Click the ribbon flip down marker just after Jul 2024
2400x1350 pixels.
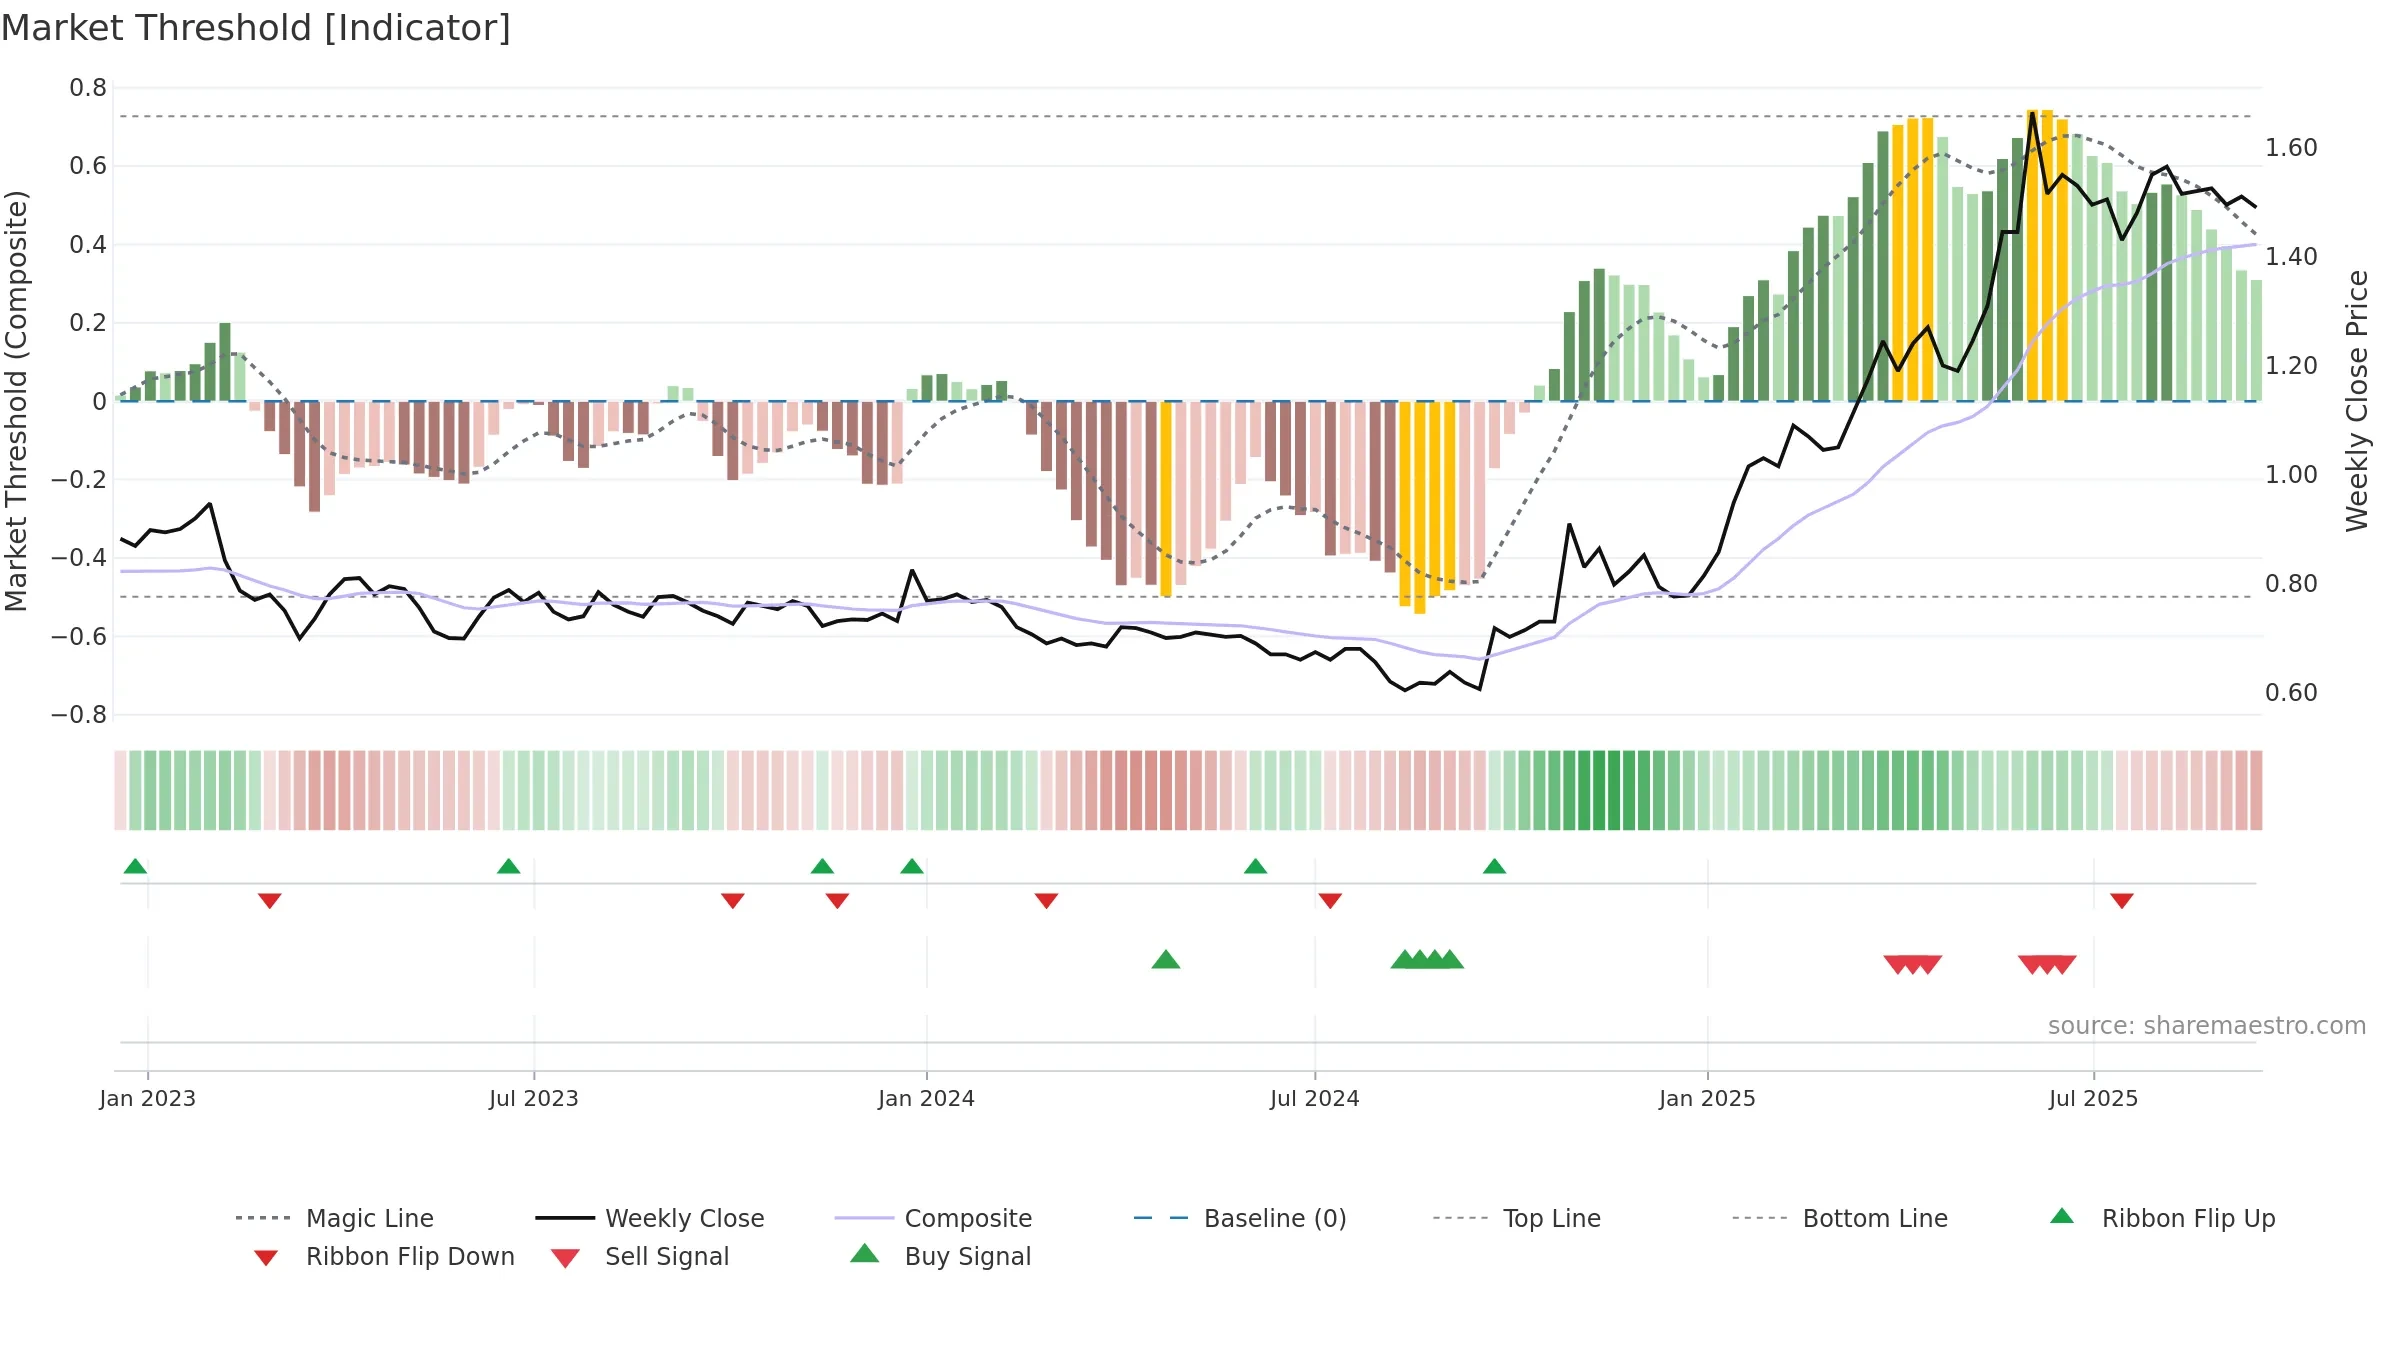[1330, 901]
